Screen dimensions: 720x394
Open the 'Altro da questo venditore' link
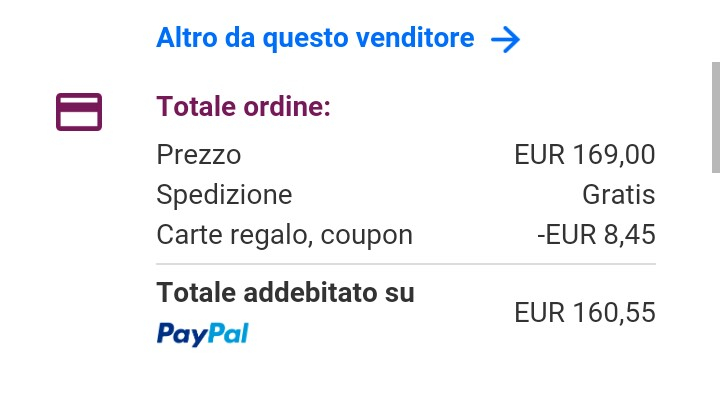pyautogui.click(x=315, y=38)
